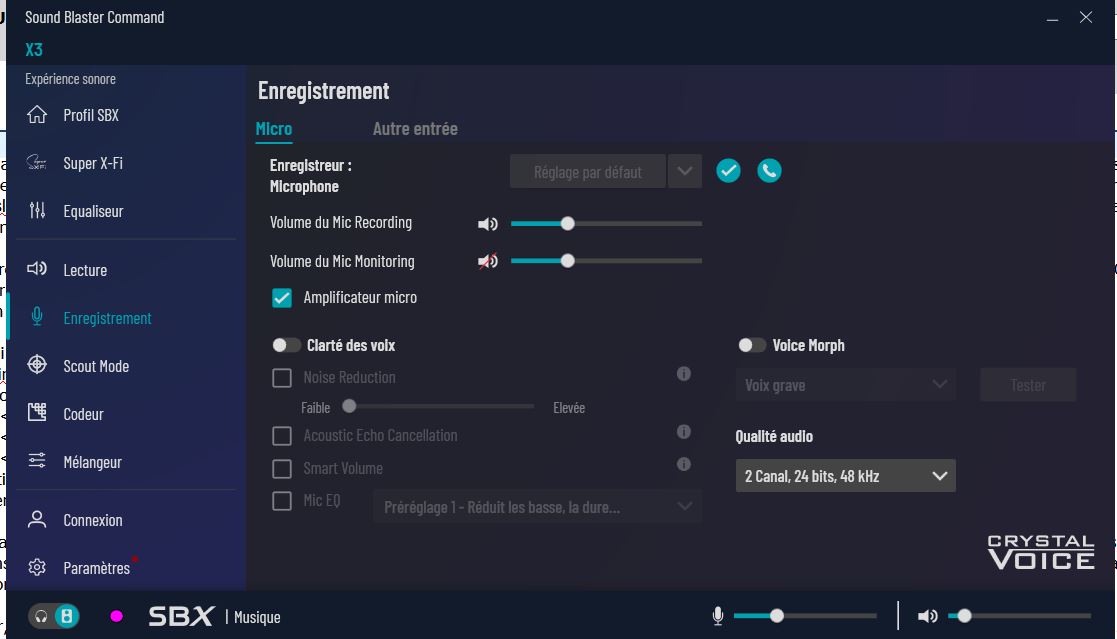The height and width of the screenshot is (639, 1117).
Task: Mute the speaker icon in bottom bar
Action: [927, 616]
